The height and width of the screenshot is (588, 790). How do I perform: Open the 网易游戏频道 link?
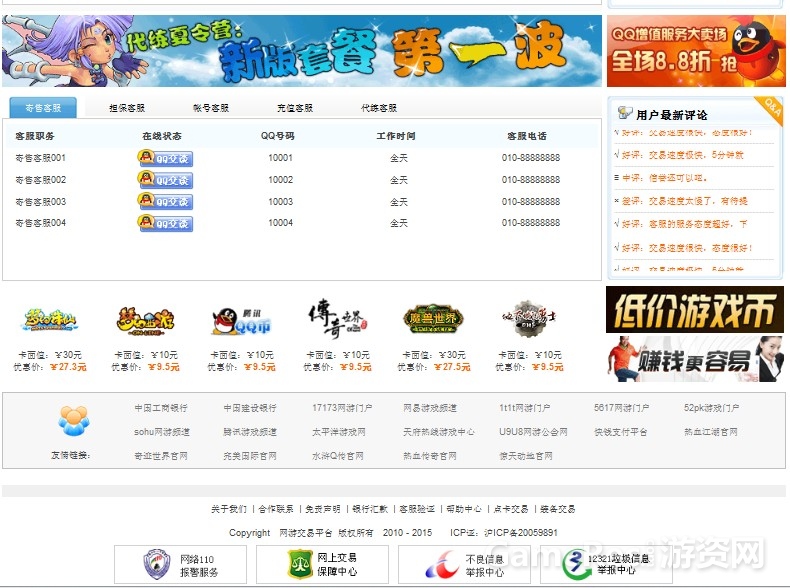[x=430, y=408]
